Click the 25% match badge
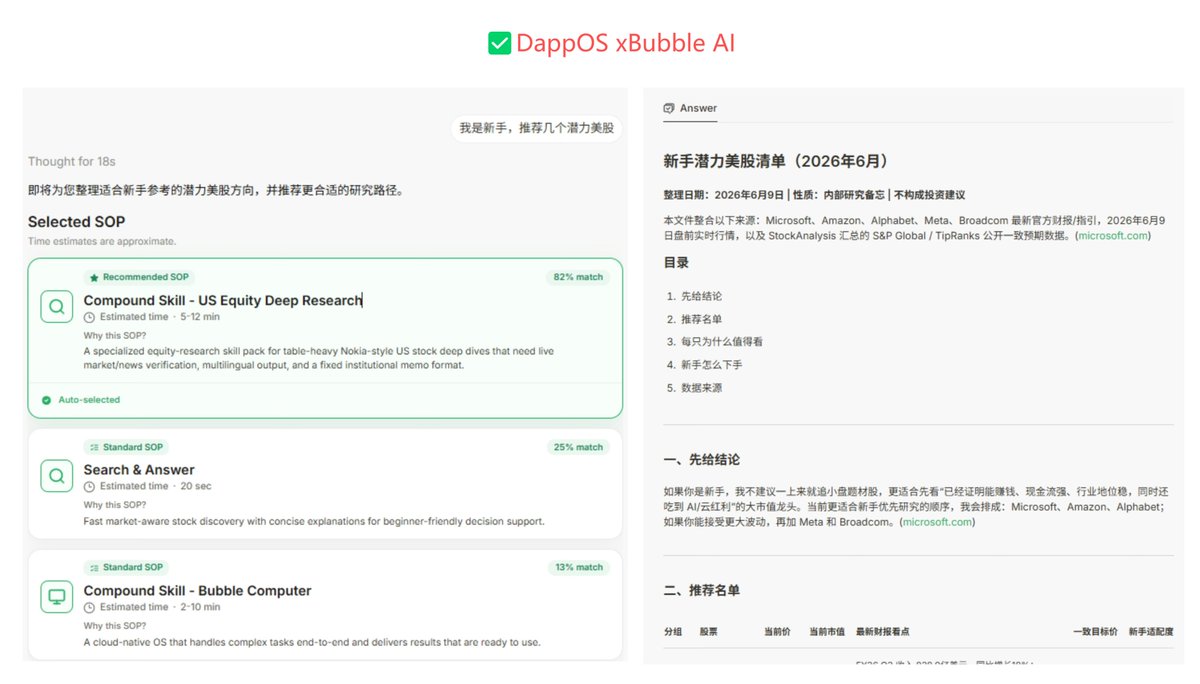 coord(578,447)
